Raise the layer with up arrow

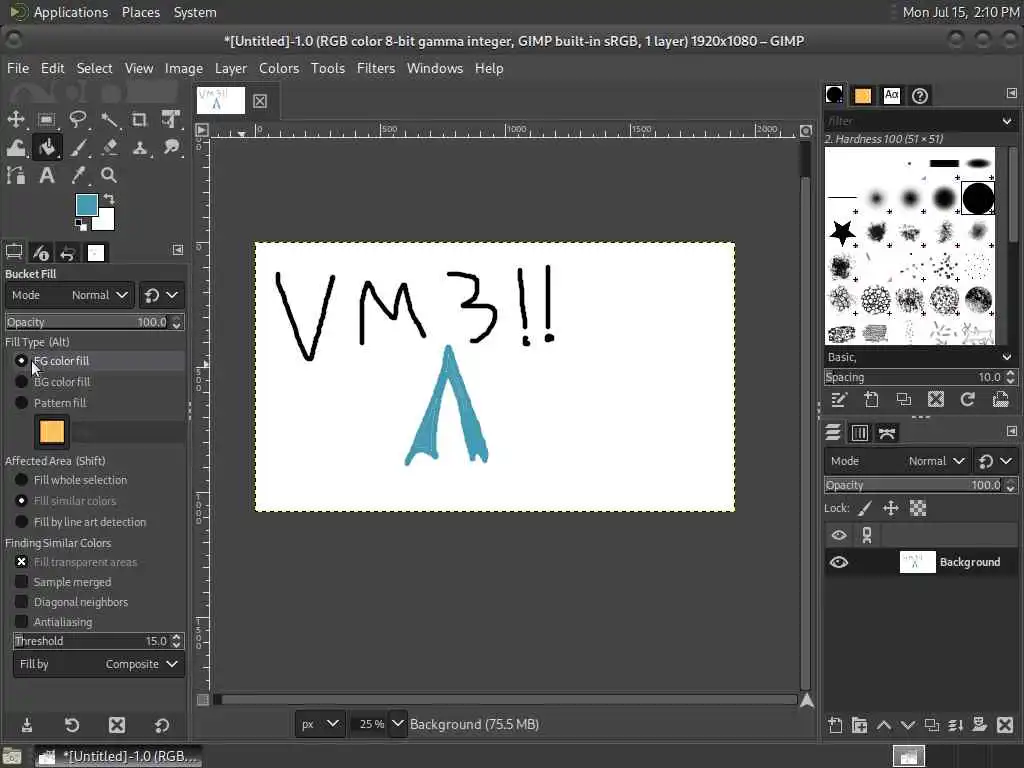(x=884, y=725)
